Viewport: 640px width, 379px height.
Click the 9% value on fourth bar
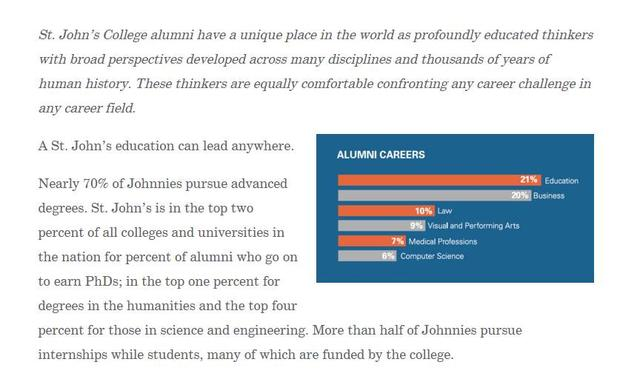(416, 226)
